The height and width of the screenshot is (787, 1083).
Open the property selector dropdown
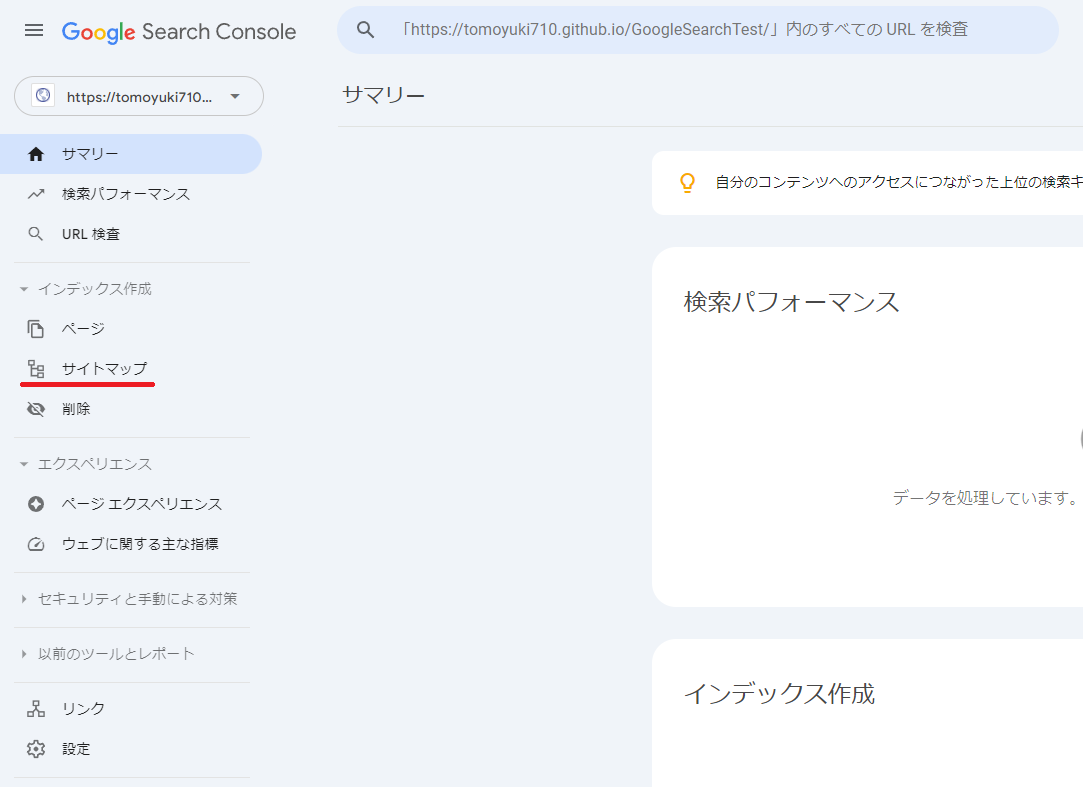138,96
